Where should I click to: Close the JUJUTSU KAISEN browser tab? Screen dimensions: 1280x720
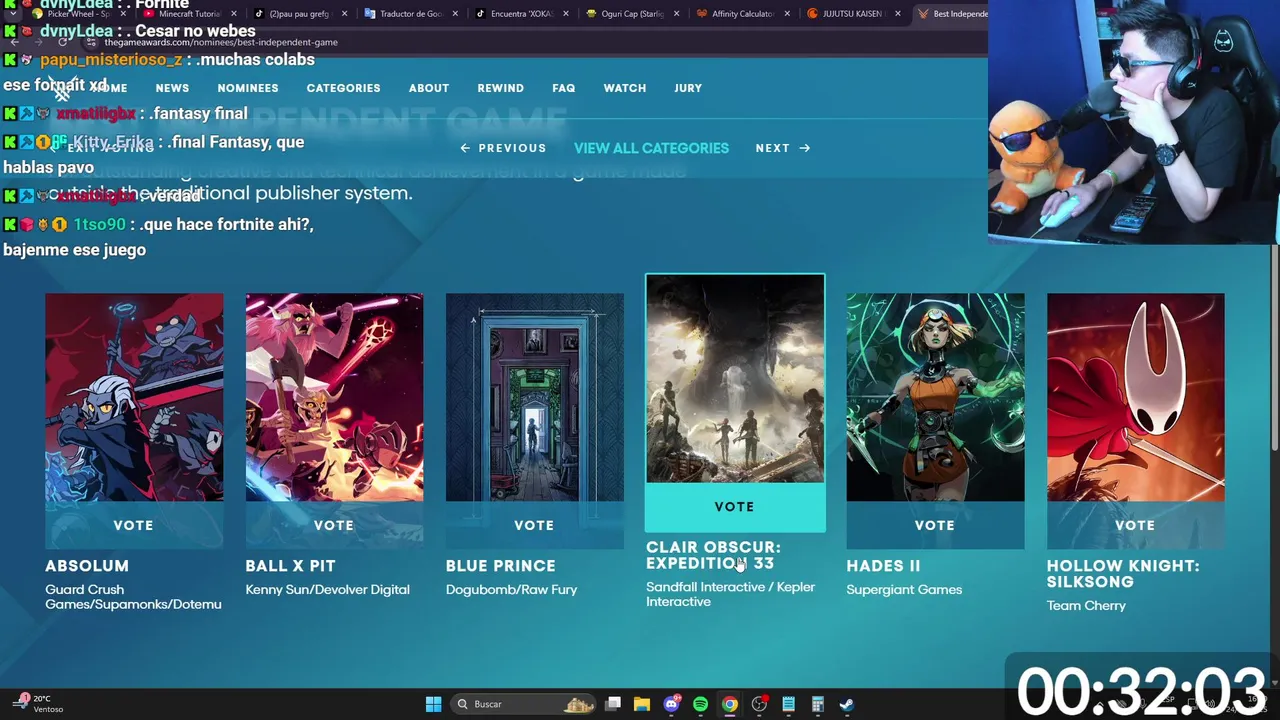coord(897,14)
